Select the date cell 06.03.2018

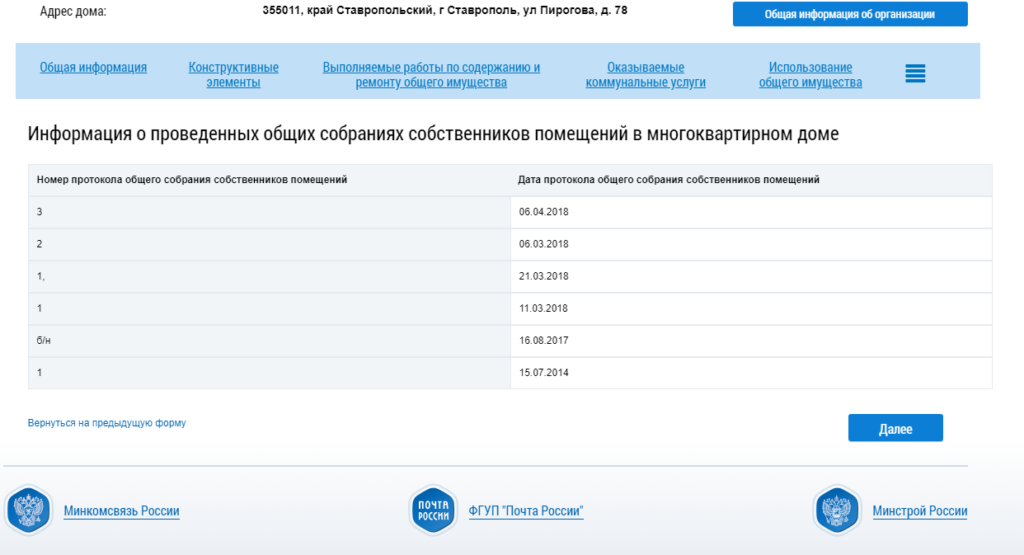(751, 244)
